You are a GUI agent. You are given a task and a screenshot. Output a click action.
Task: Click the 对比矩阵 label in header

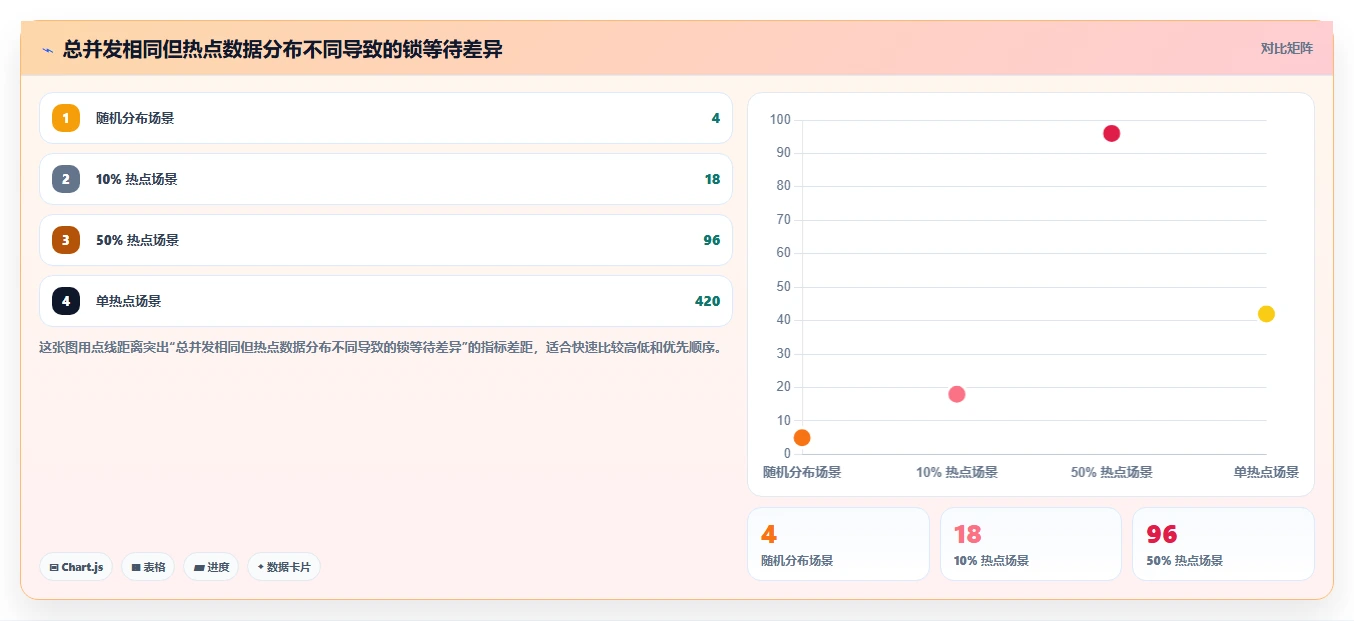(x=1287, y=48)
